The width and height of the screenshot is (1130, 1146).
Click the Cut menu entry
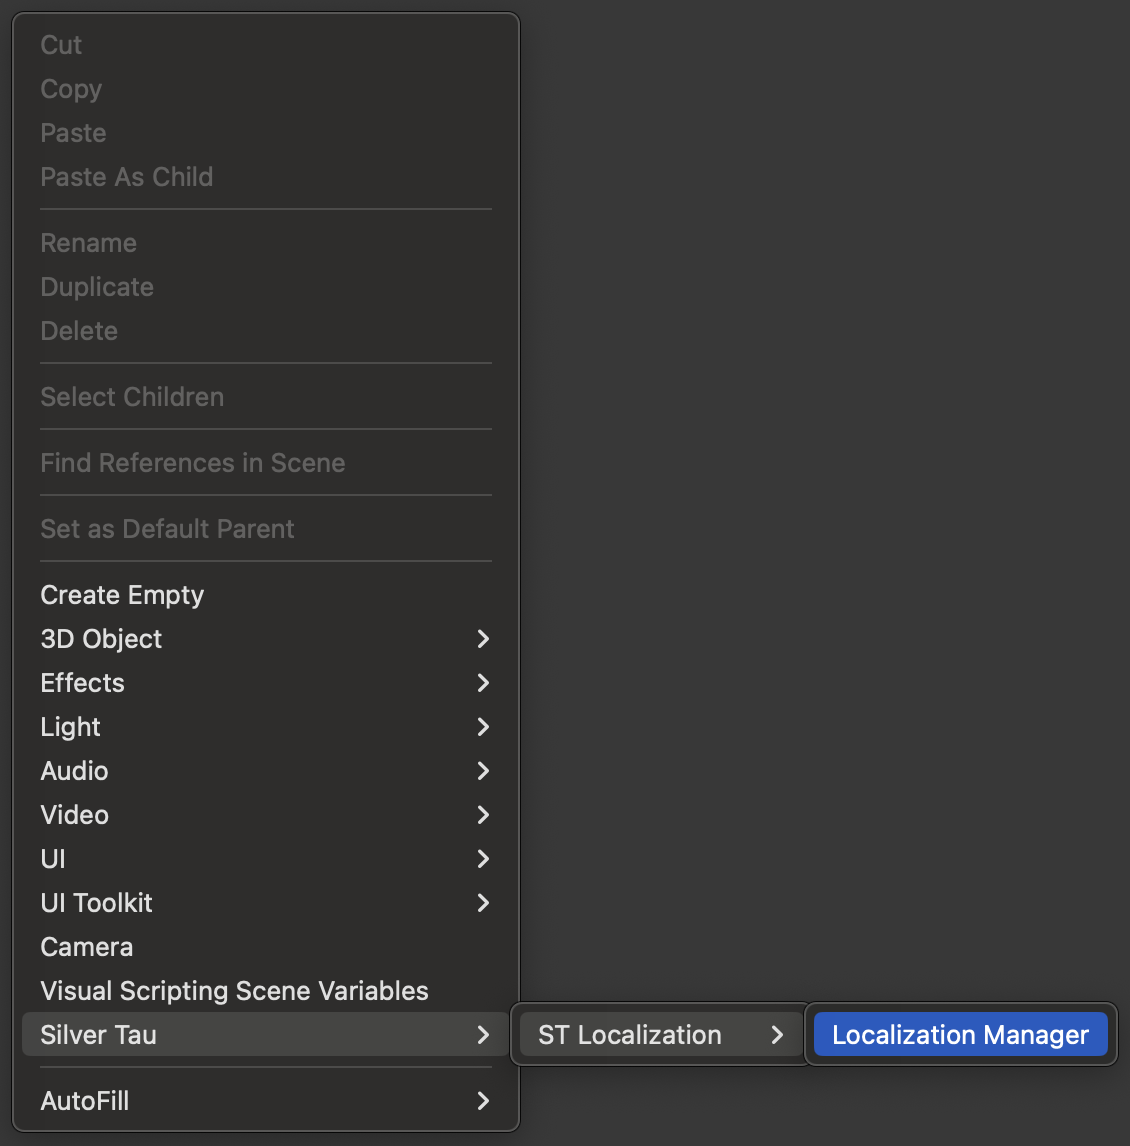click(x=61, y=45)
